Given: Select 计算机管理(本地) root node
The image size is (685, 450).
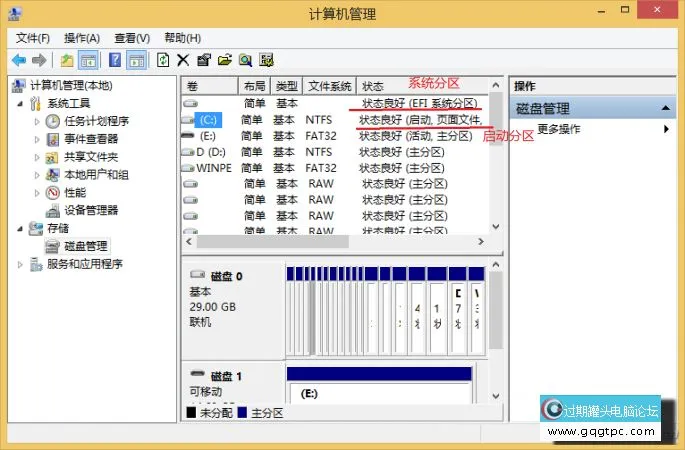Looking at the screenshot, I should point(71,86).
